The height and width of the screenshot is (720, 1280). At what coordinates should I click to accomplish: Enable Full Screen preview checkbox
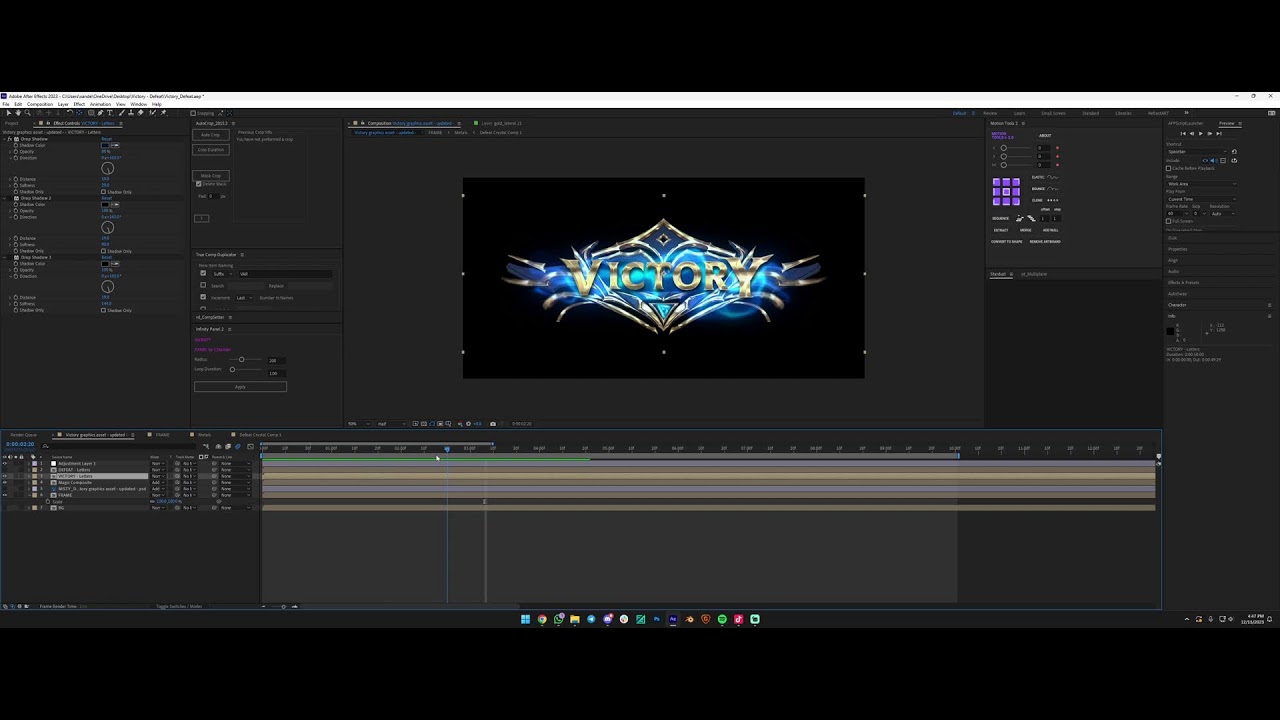click(1168, 221)
